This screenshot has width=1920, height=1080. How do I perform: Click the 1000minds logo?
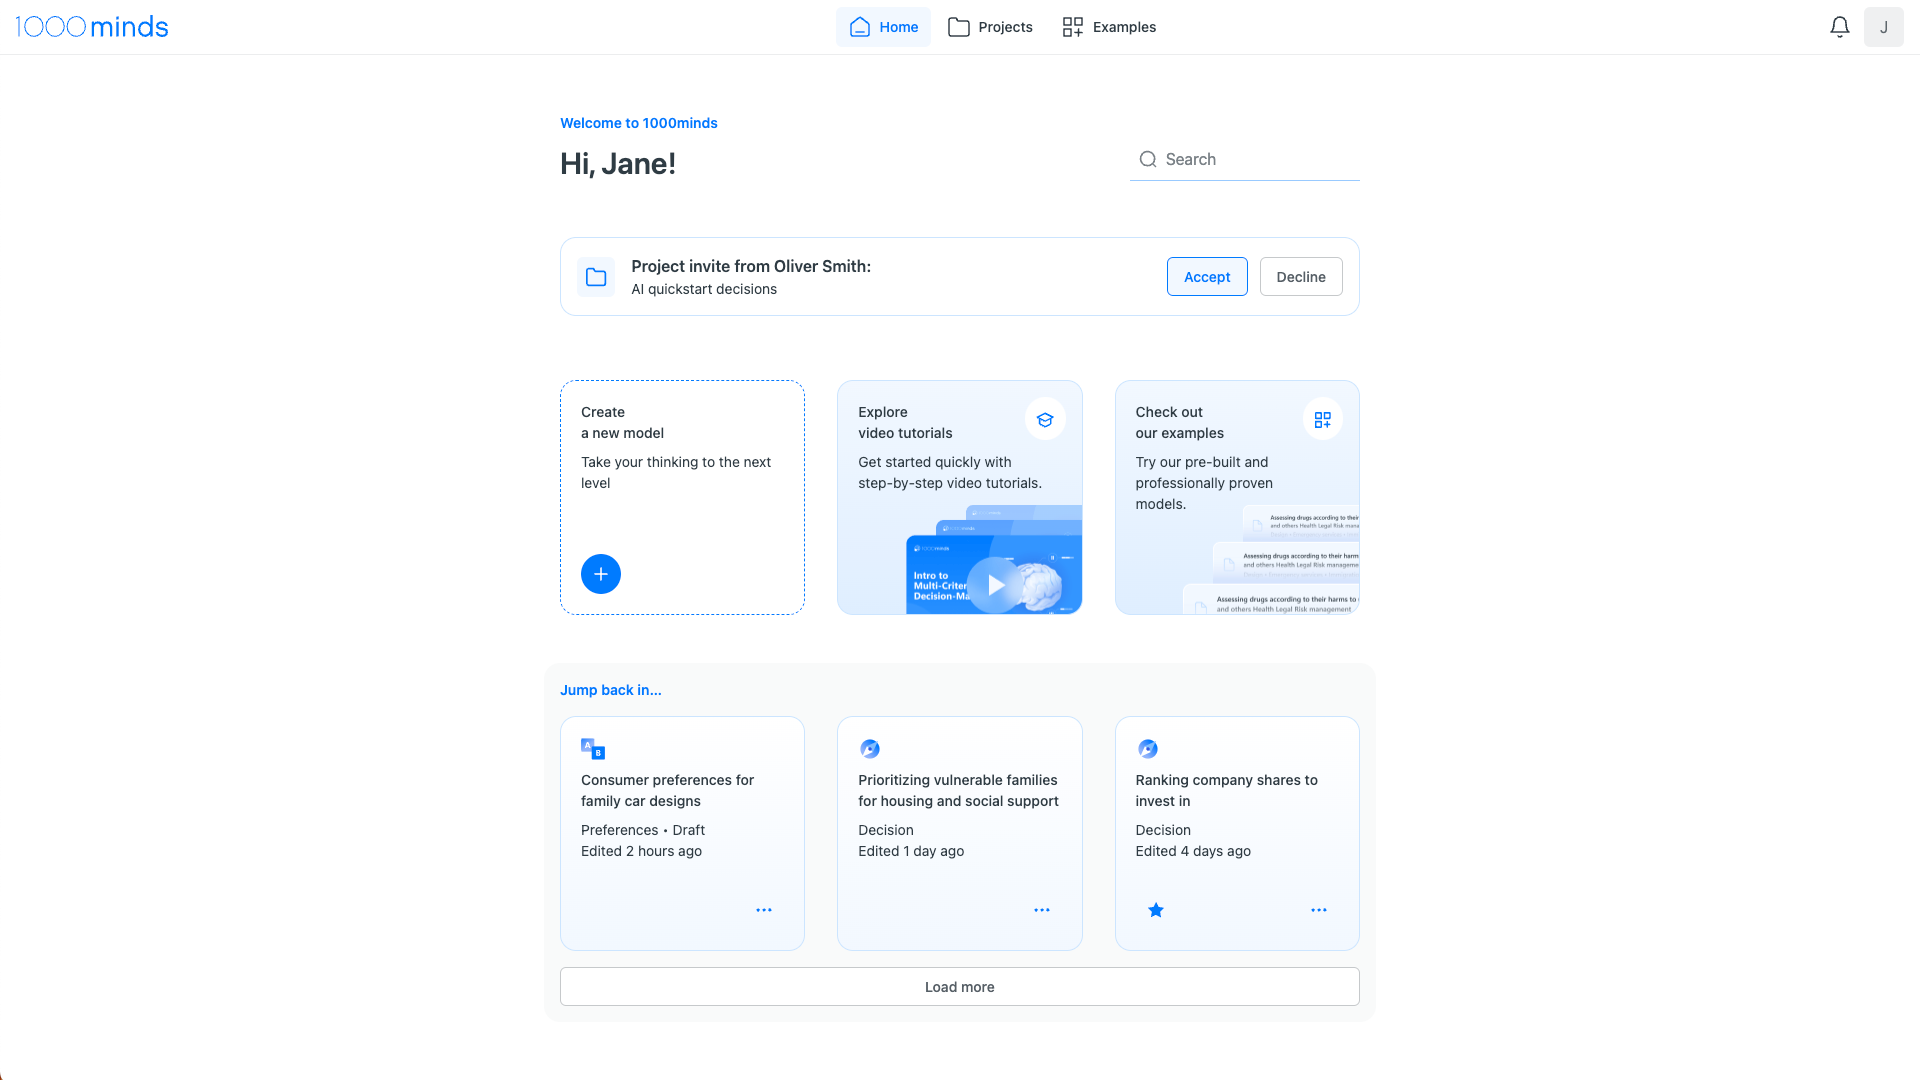[x=92, y=27]
